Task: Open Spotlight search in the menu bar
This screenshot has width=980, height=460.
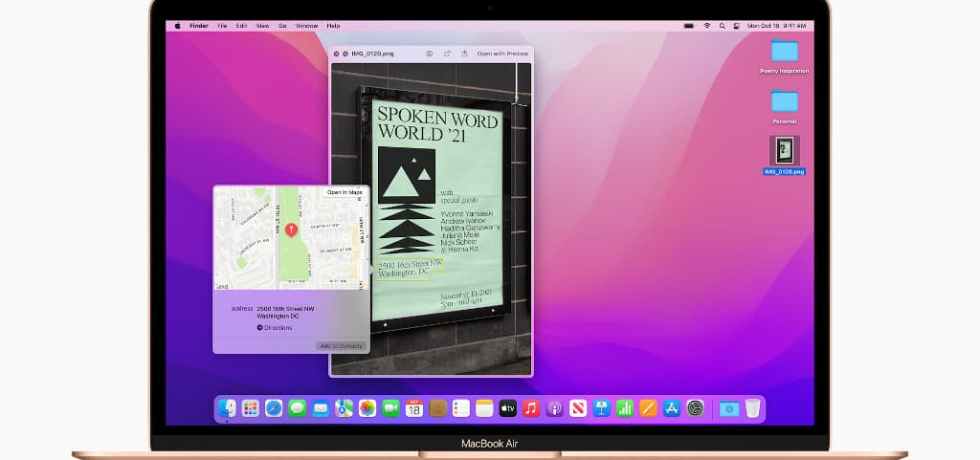Action: (x=721, y=26)
